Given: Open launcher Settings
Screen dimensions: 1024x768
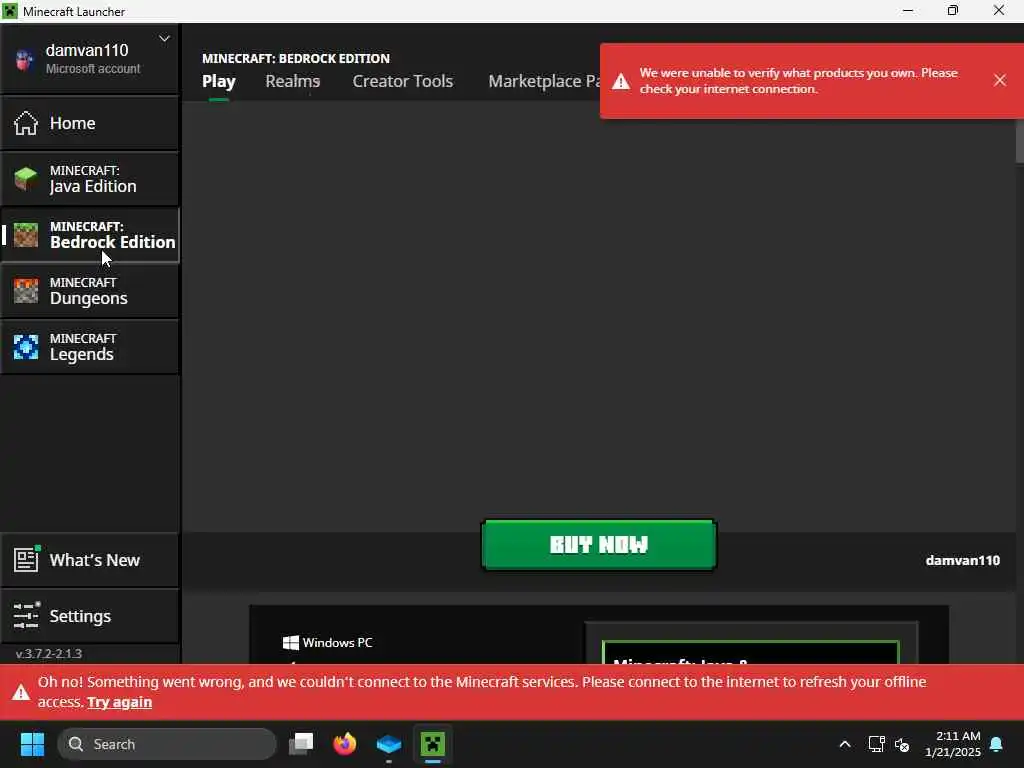Looking at the screenshot, I should point(89,616).
